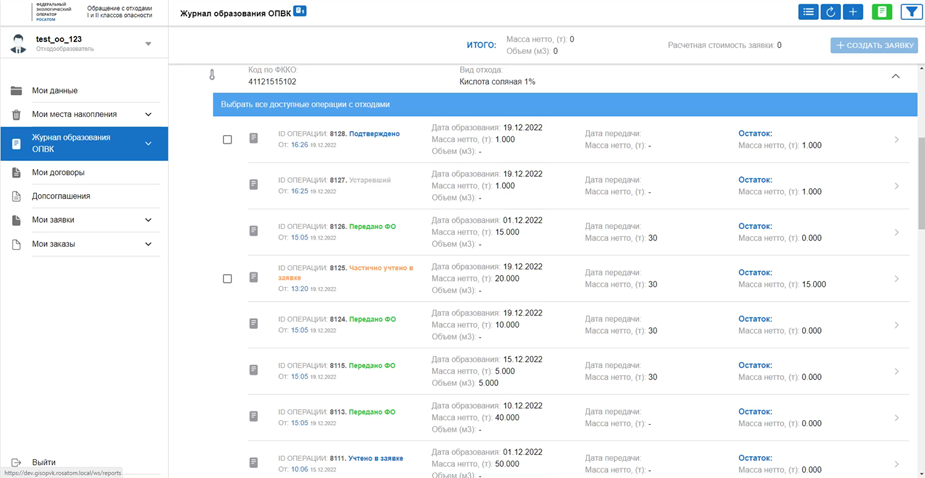Select the folder icon of Мои данные
The height and width of the screenshot is (478, 925).
coord(17,91)
